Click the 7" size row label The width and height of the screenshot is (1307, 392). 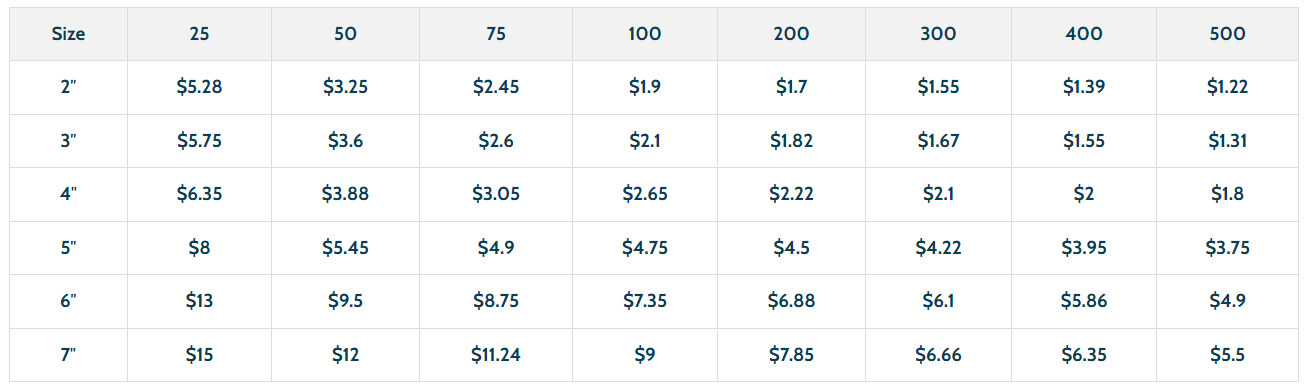coord(69,355)
